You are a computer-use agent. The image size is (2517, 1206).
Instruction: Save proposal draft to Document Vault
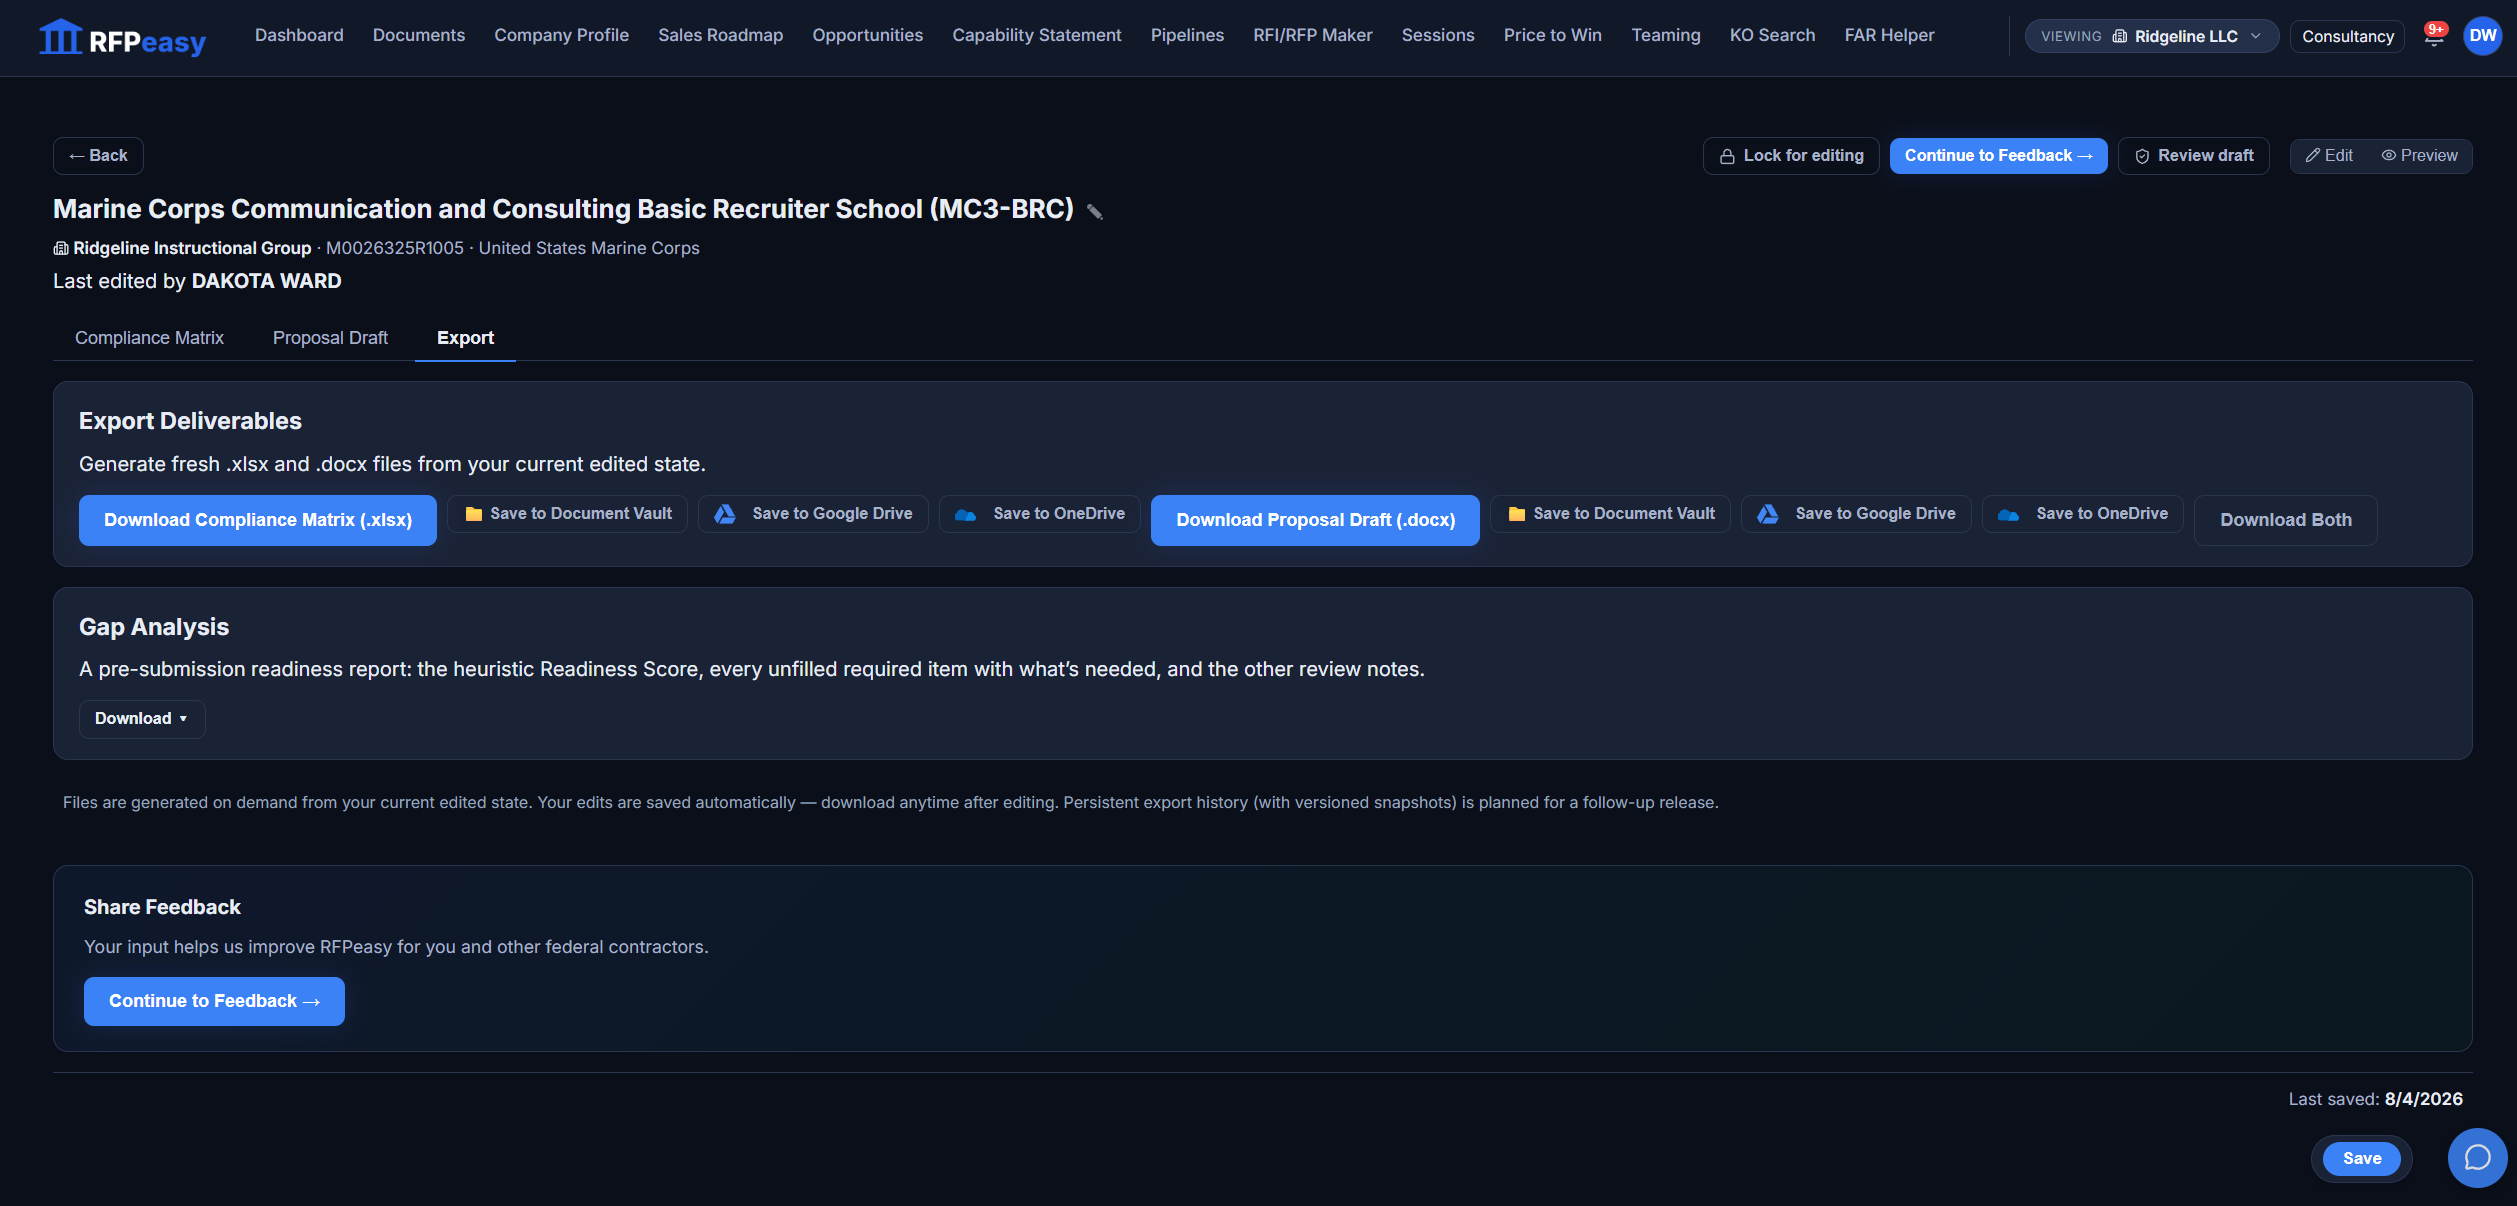tap(1611, 514)
